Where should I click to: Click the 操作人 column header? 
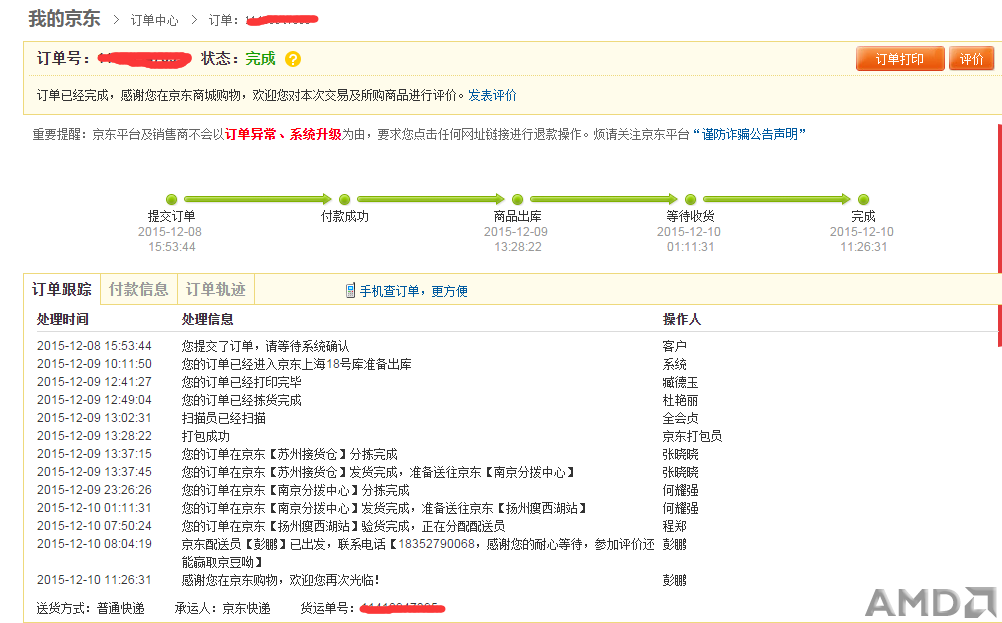681,319
